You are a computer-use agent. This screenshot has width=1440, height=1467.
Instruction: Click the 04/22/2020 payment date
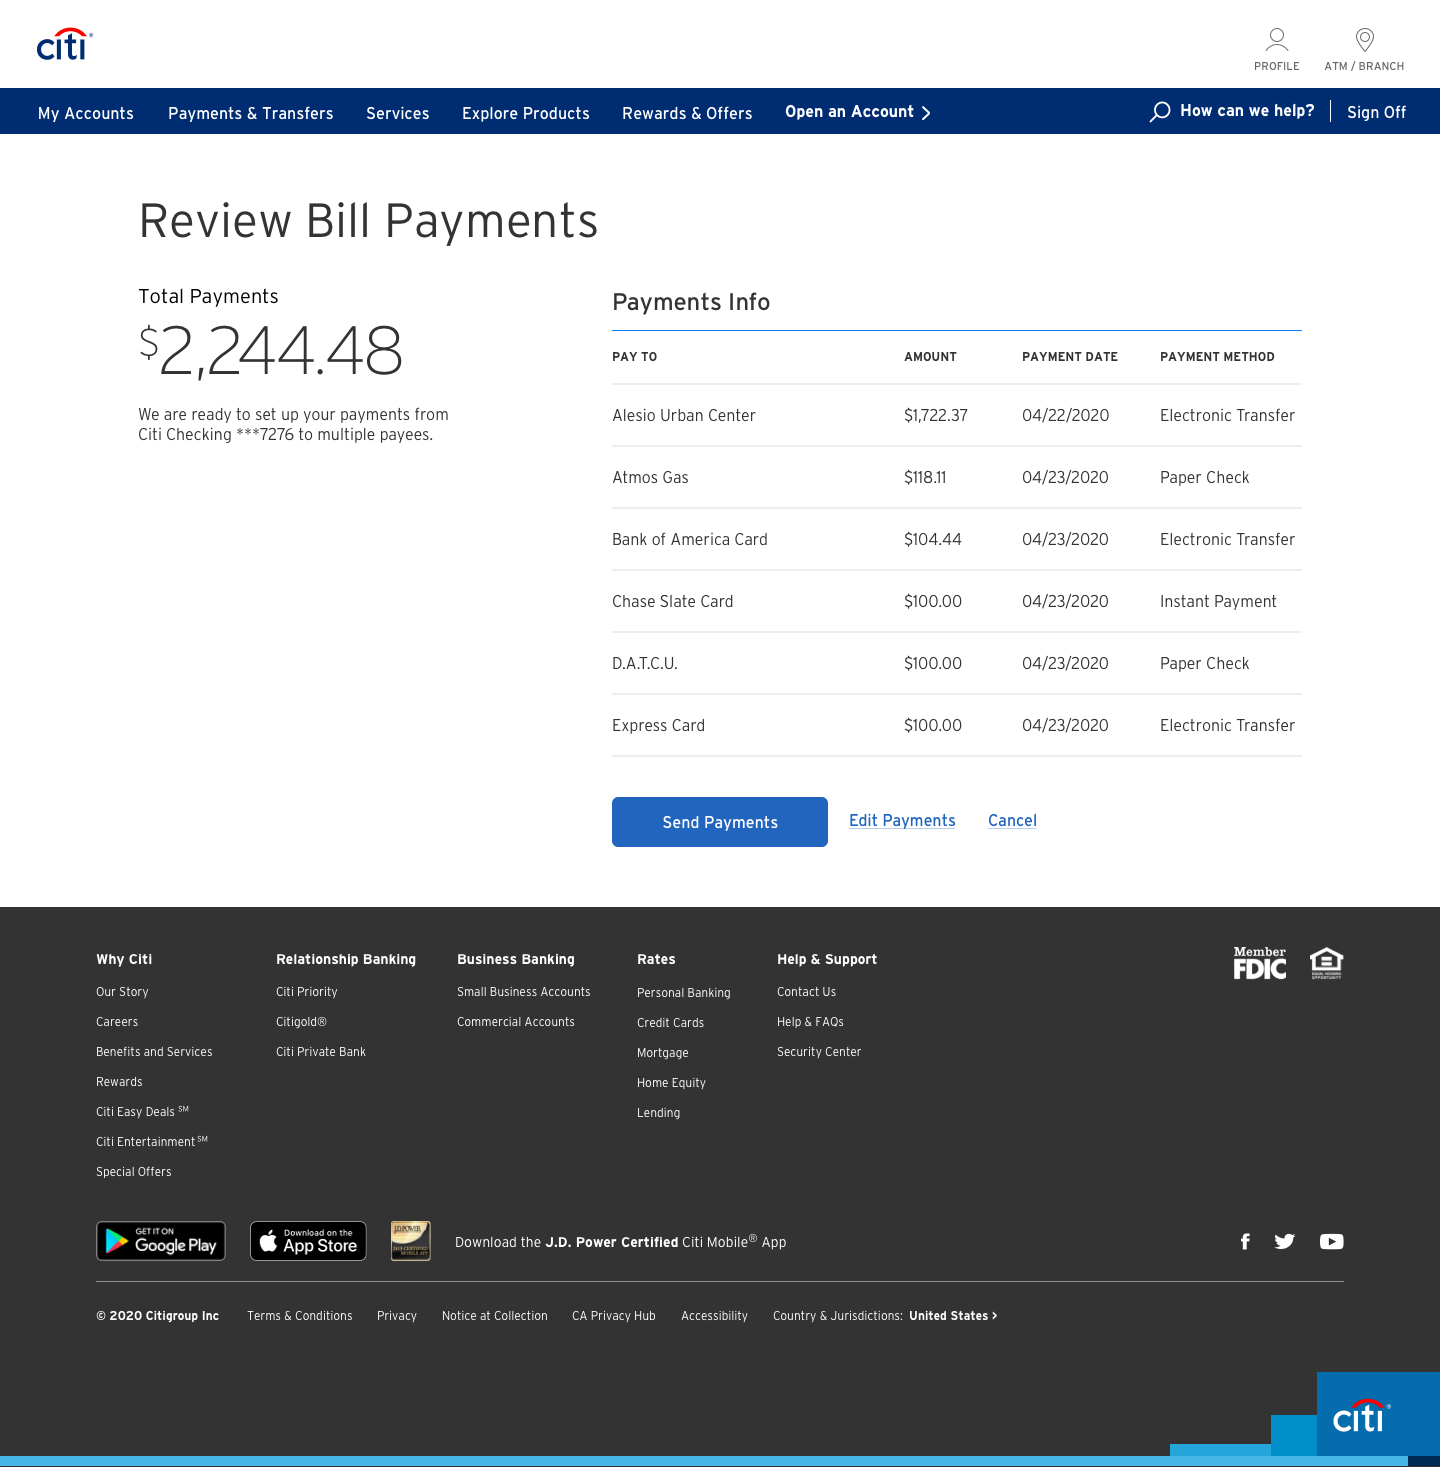tap(1065, 416)
